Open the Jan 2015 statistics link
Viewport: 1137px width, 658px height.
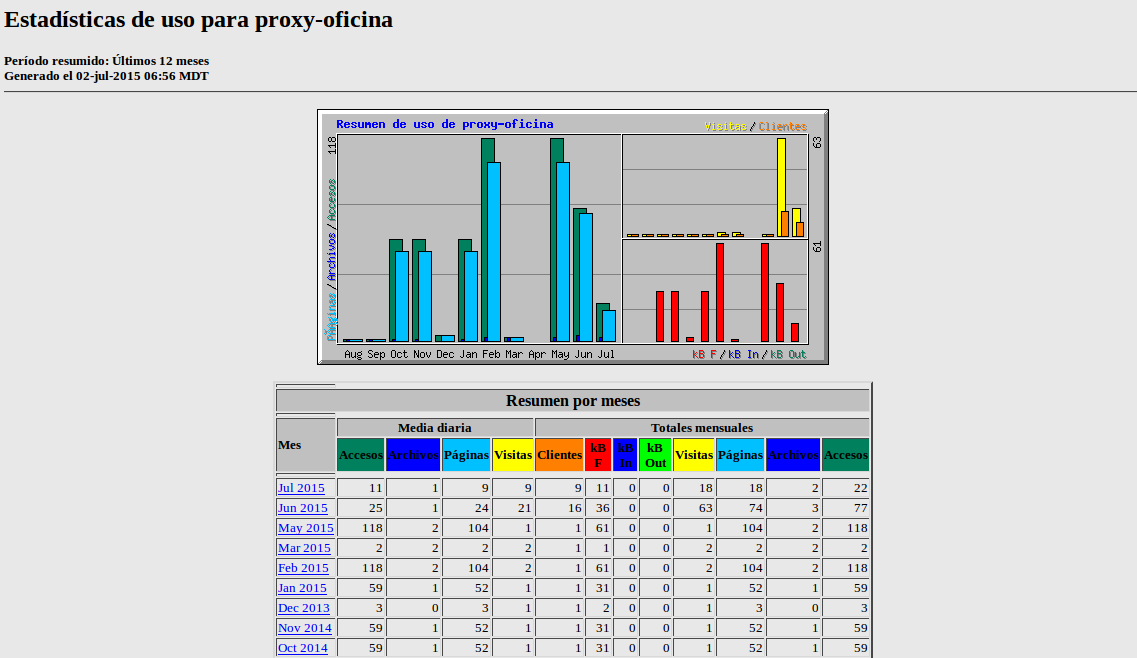tap(302, 588)
